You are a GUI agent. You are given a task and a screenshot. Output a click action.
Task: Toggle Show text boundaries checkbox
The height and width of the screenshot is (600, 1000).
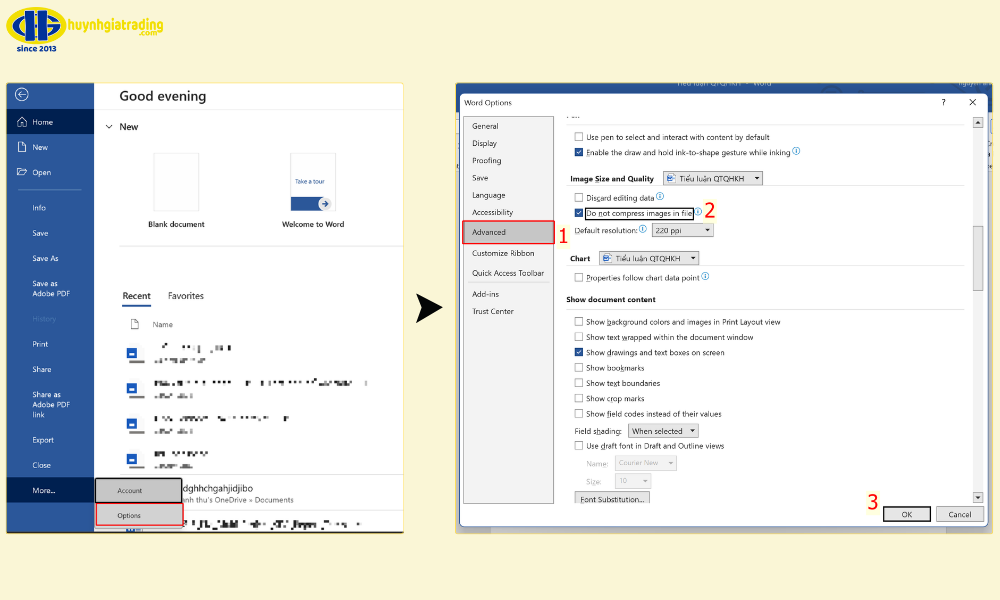pos(578,383)
